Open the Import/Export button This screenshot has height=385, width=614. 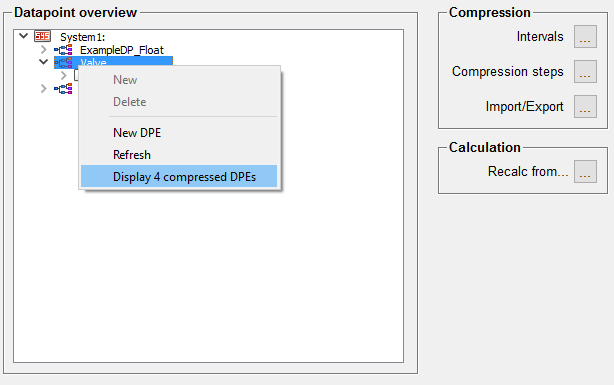(x=585, y=106)
